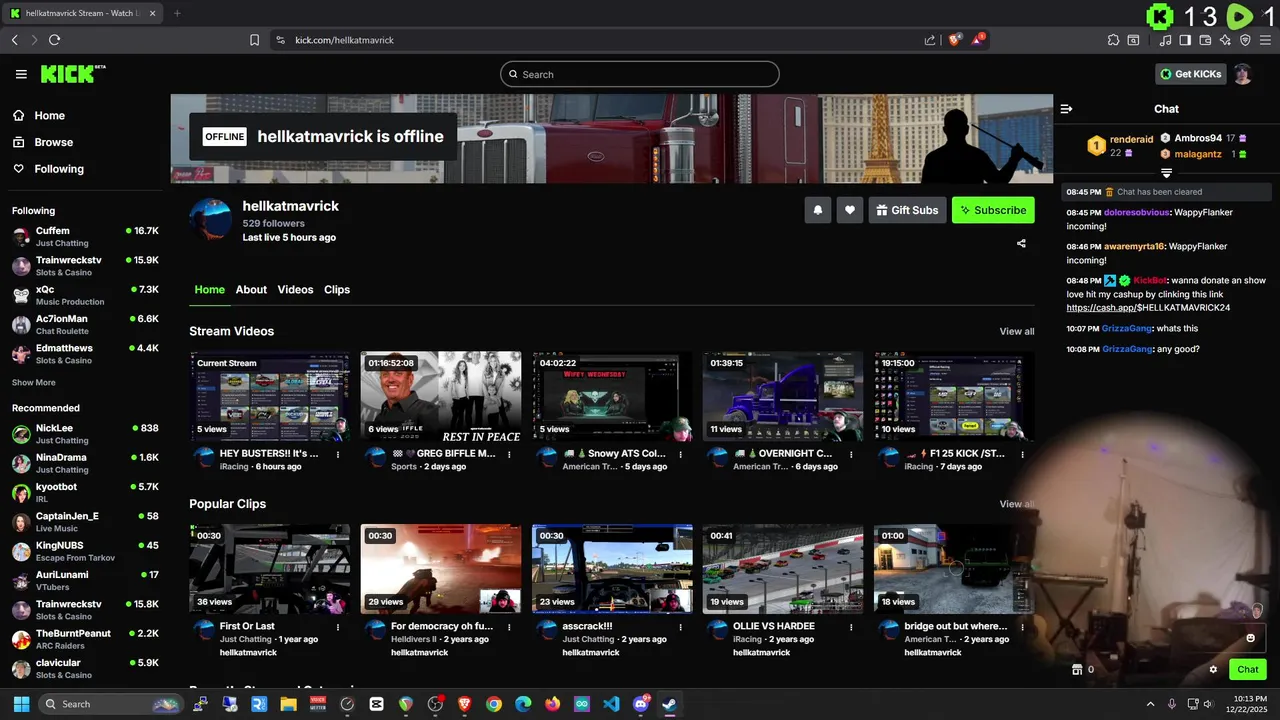Open options for First Or Last clip
The height and width of the screenshot is (720, 1280).
tap(338, 627)
